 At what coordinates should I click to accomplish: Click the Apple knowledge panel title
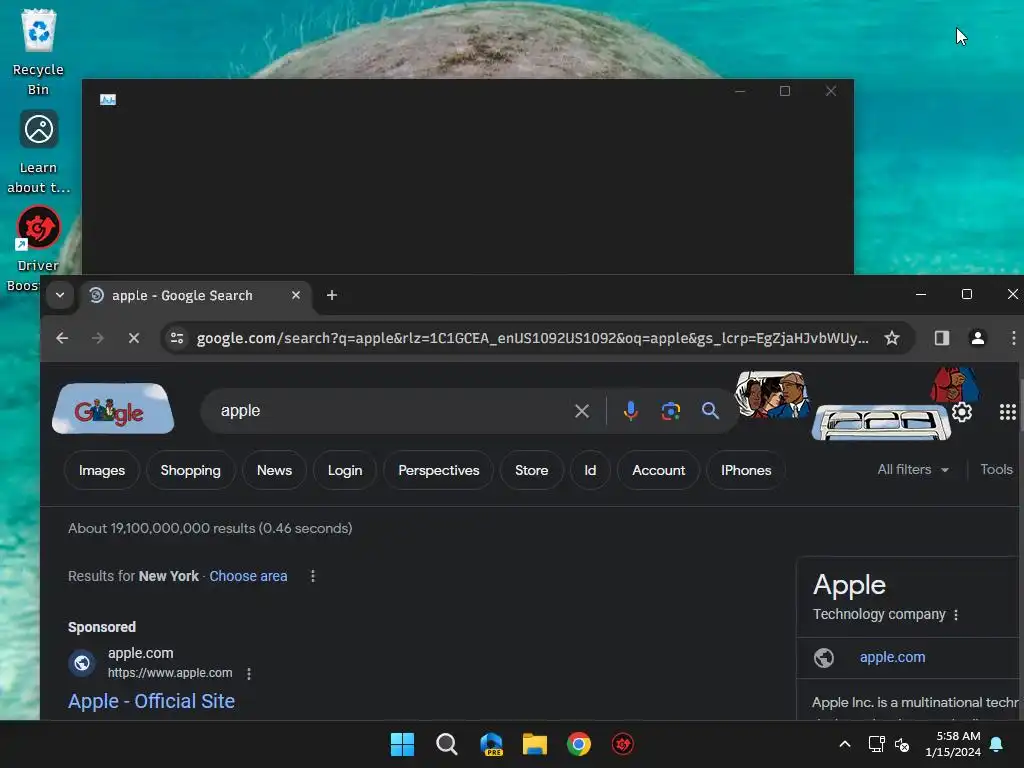coord(849,585)
